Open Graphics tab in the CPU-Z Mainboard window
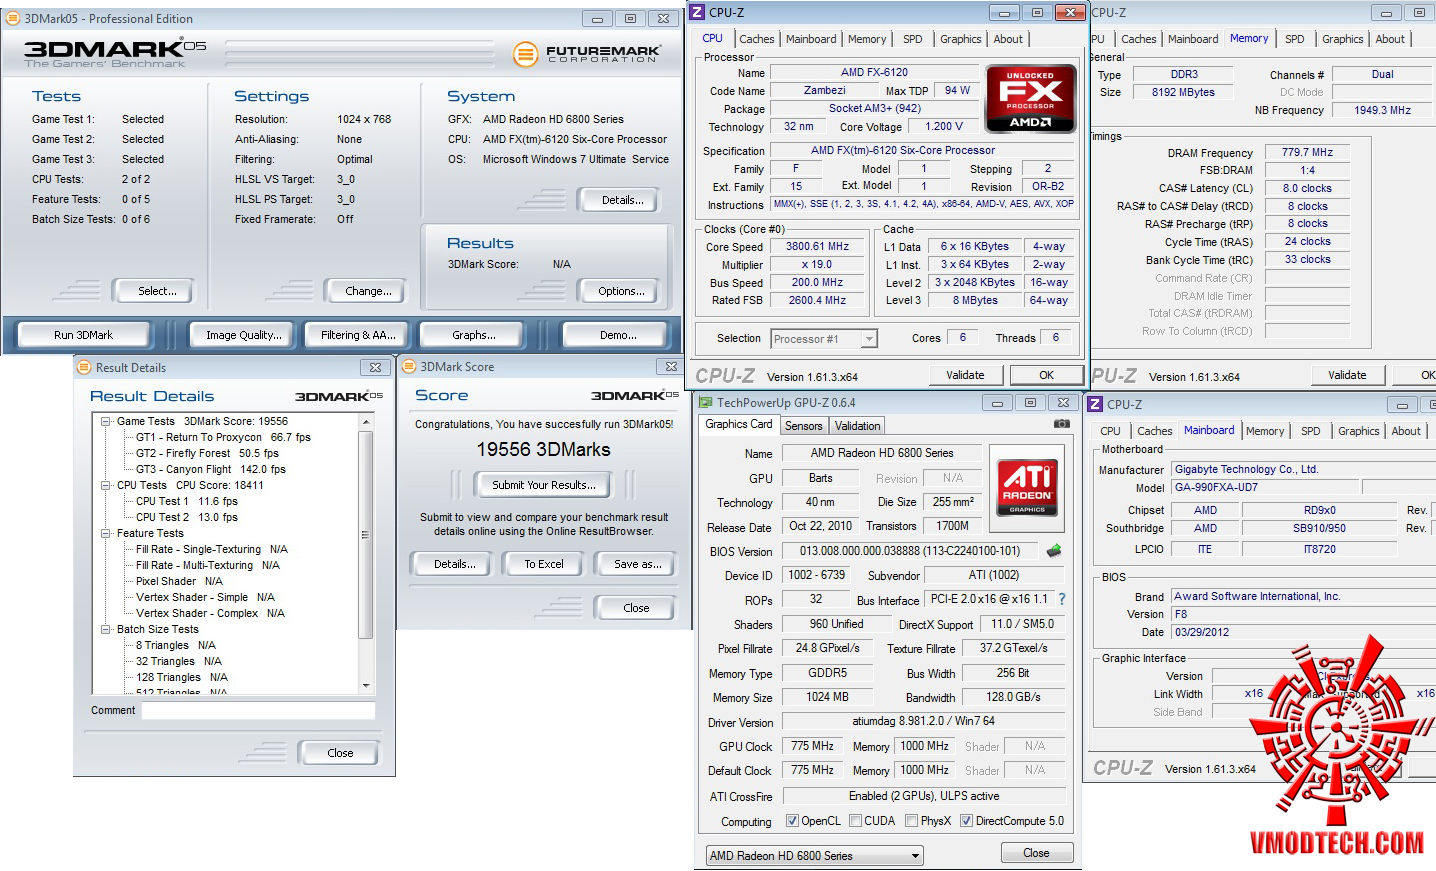 point(1358,431)
